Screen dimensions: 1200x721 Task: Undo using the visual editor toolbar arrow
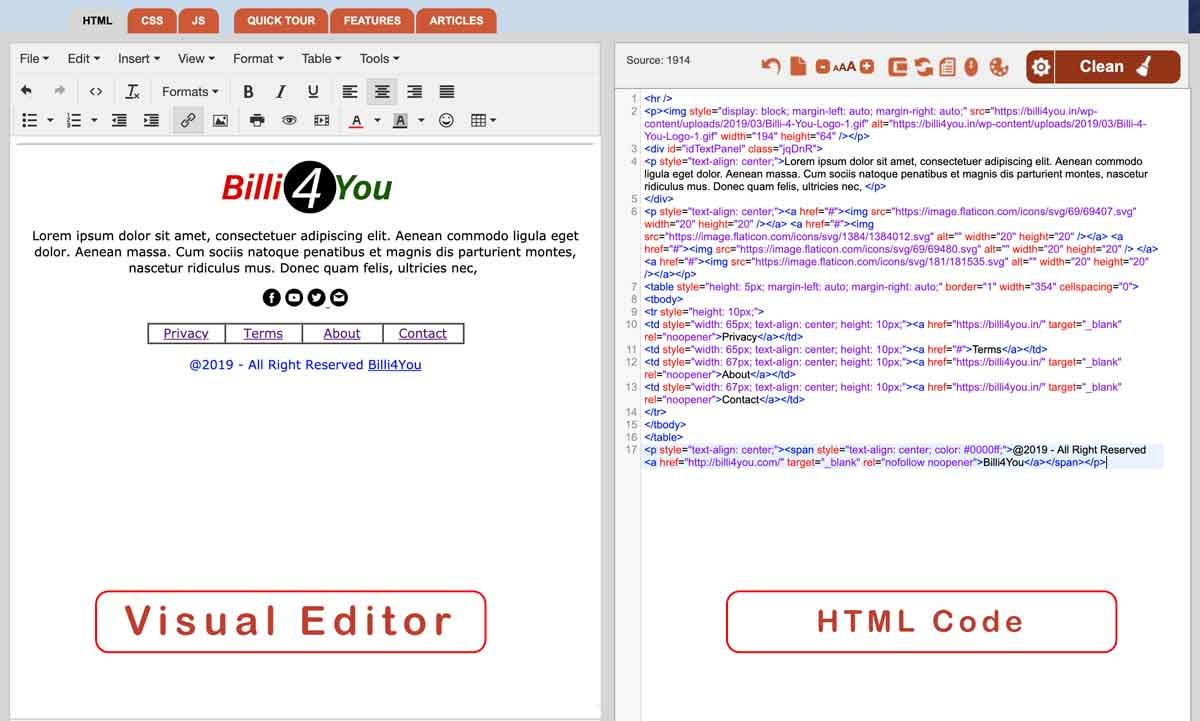click(x=27, y=91)
